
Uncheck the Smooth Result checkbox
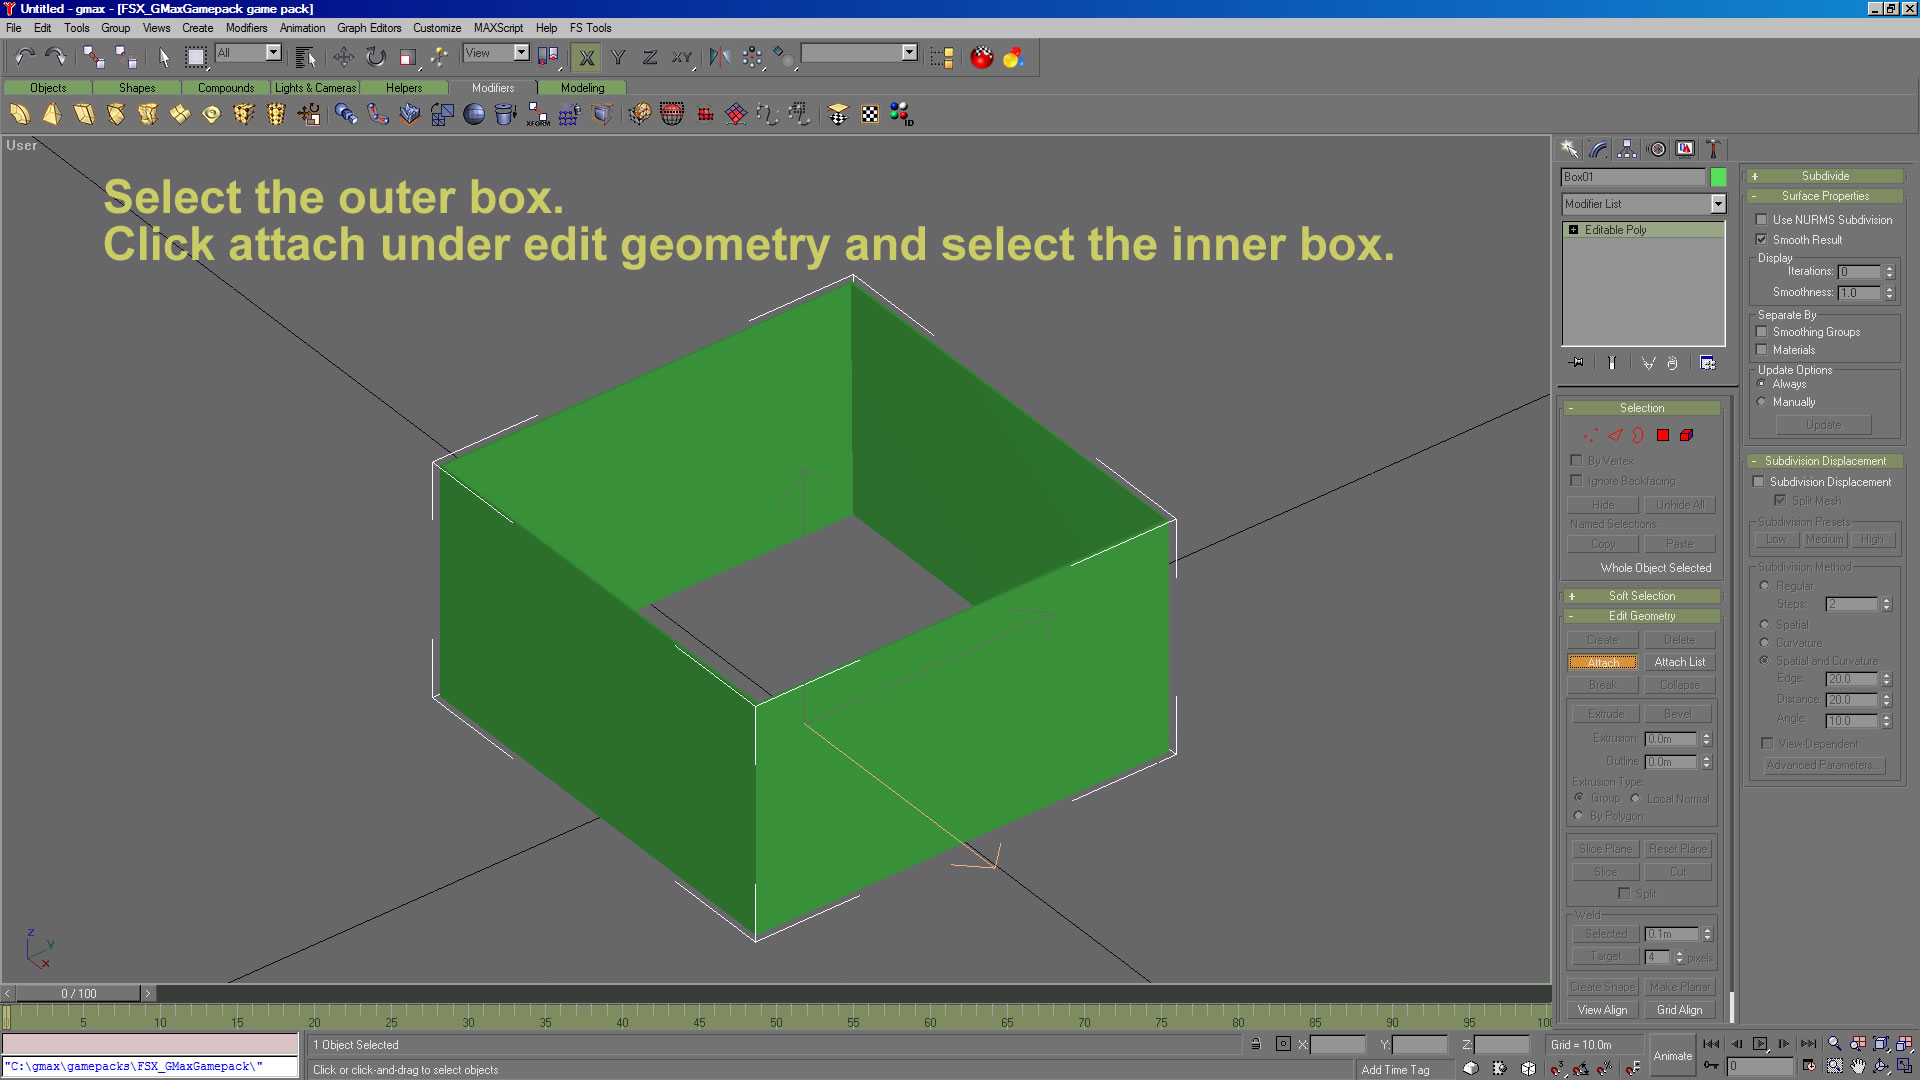pyautogui.click(x=1762, y=240)
